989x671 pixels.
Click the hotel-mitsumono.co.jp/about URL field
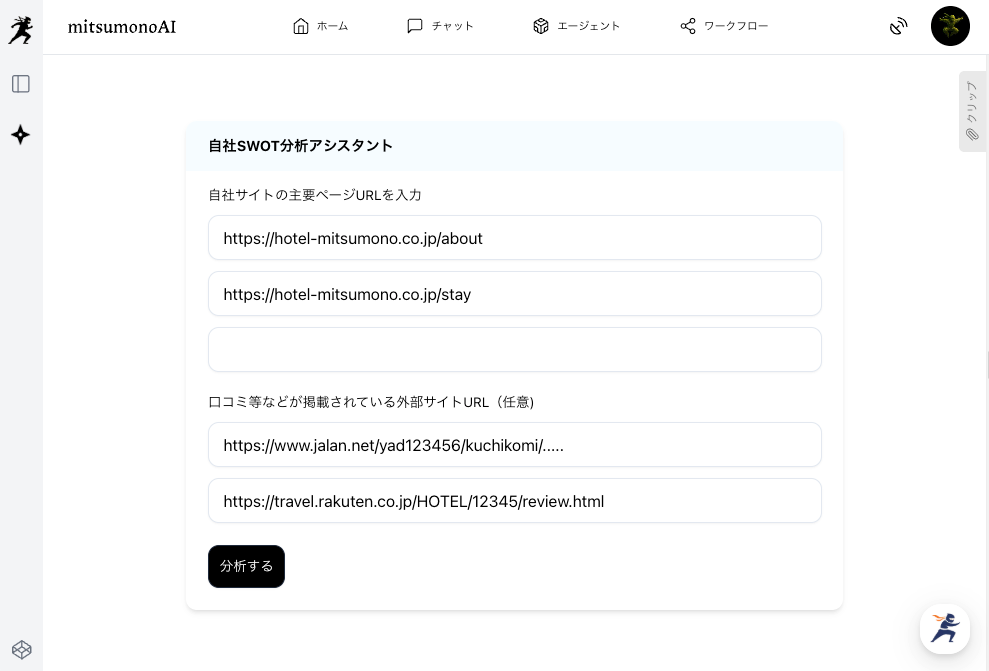pyautogui.click(x=514, y=238)
